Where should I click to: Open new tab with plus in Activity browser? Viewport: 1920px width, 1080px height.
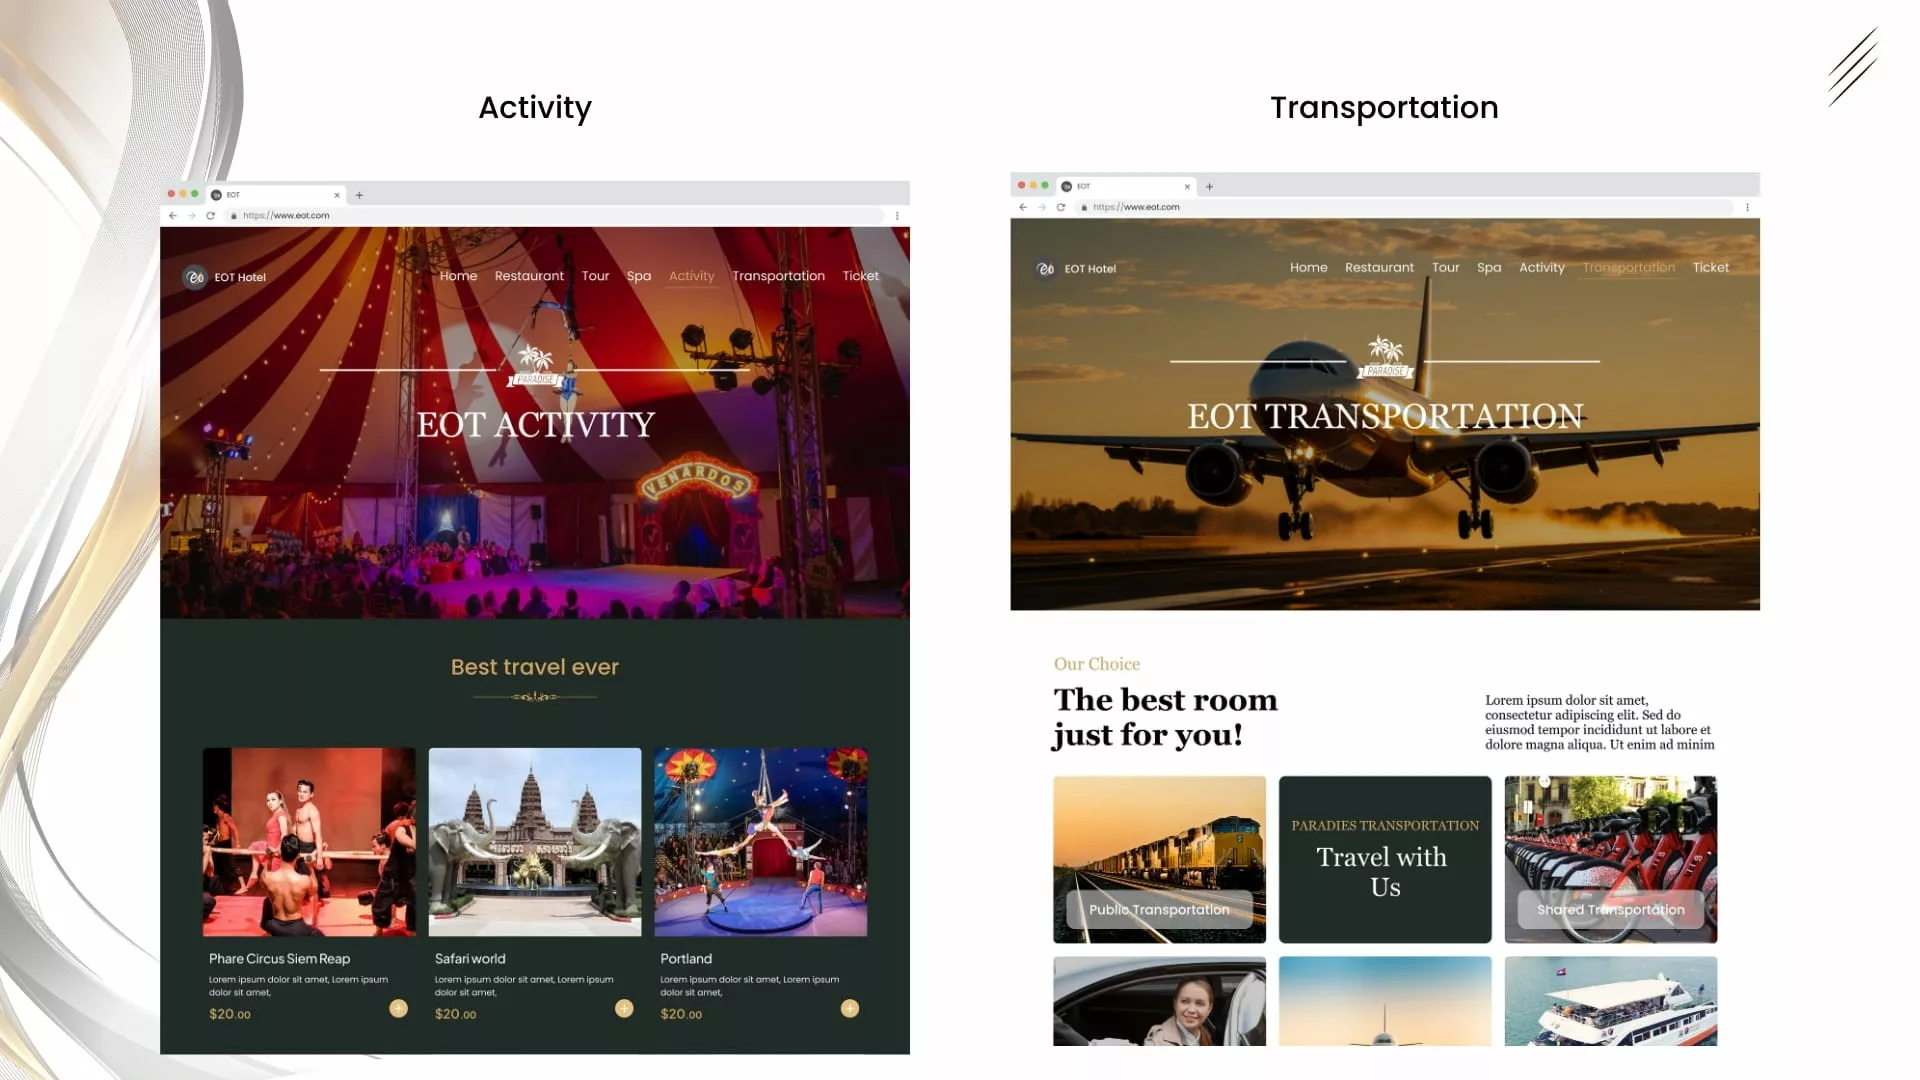point(359,195)
